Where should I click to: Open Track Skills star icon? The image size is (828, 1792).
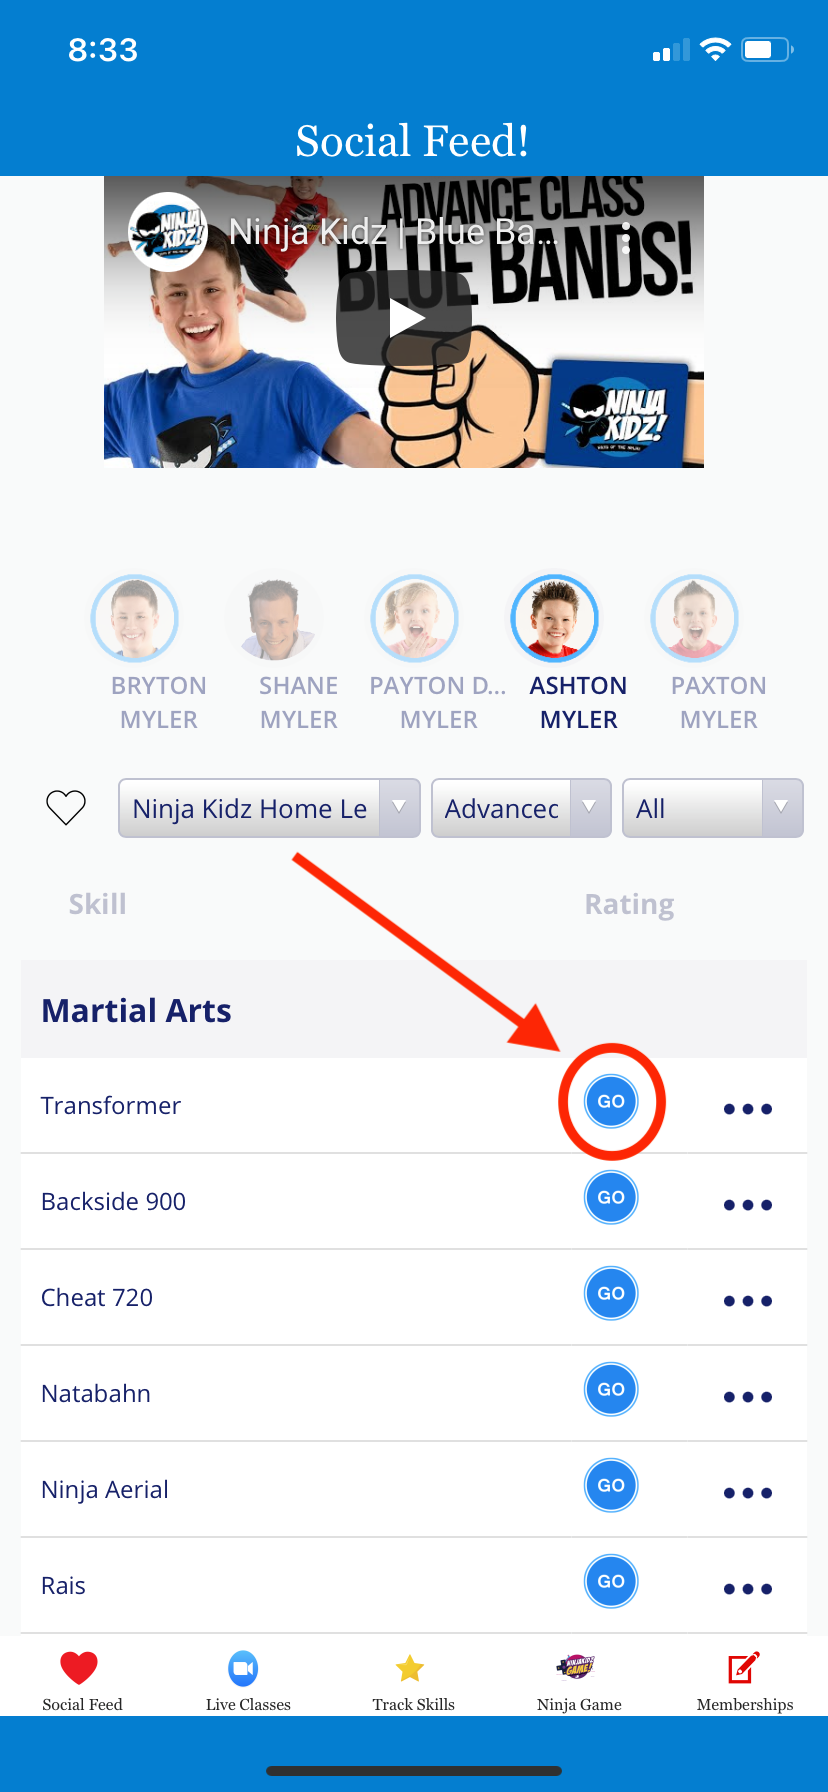click(410, 1668)
